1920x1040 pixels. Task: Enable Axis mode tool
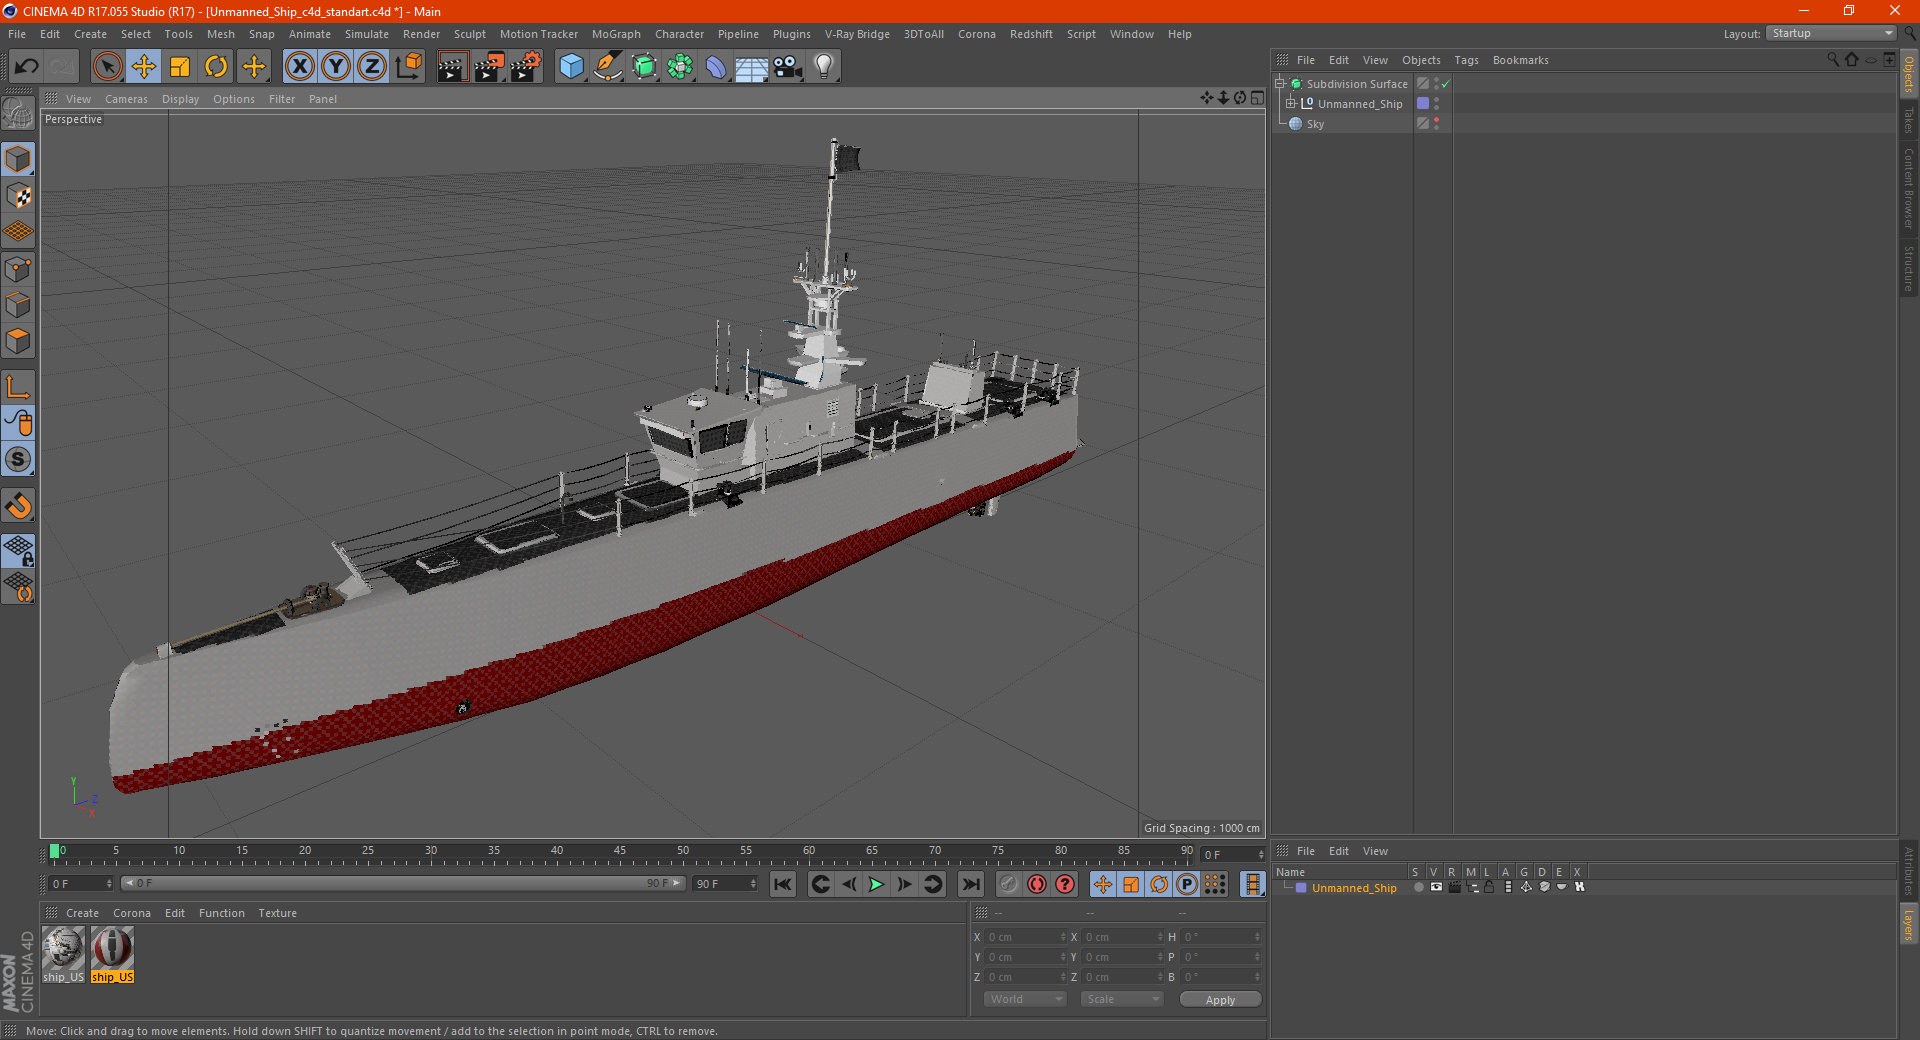coord(19,387)
